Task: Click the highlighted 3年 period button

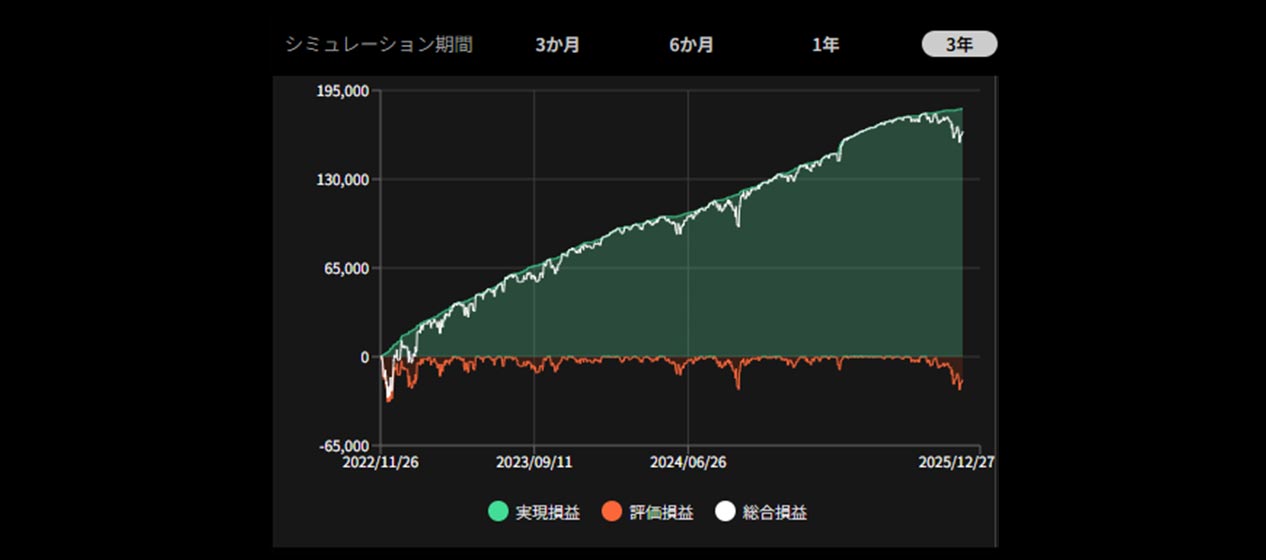Action: click(x=959, y=45)
